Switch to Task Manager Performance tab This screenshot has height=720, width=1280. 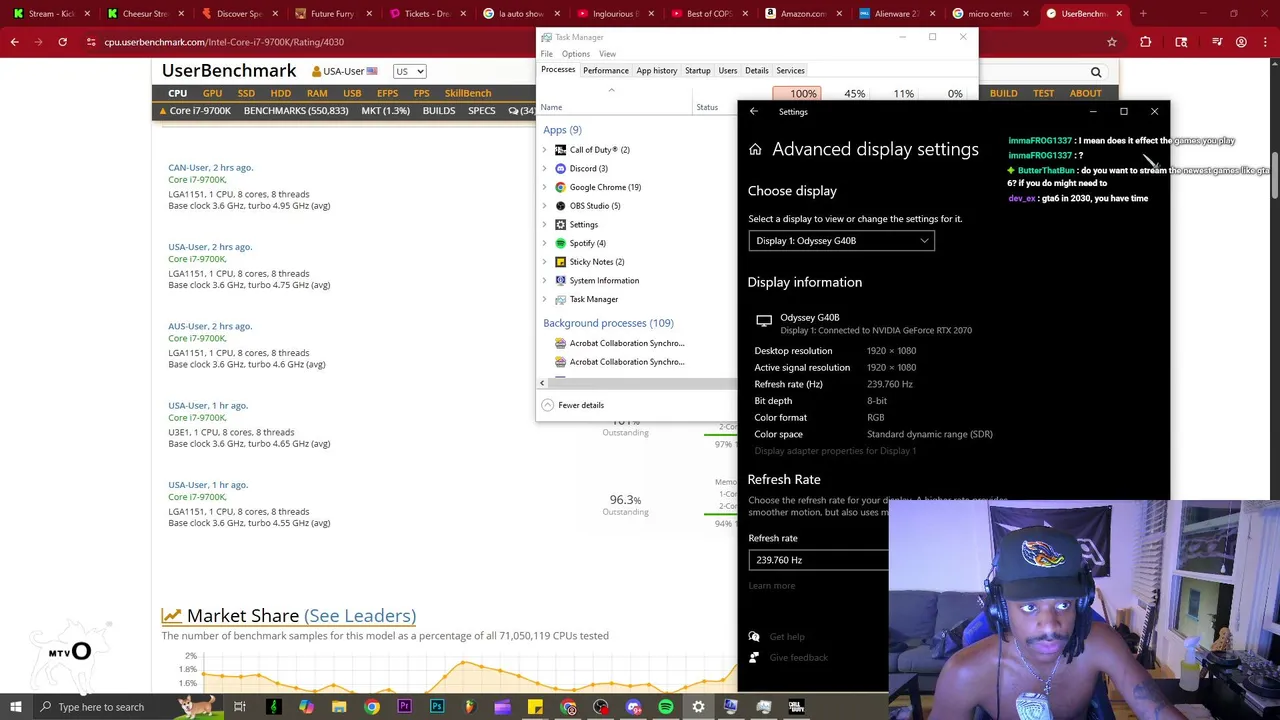tap(606, 70)
